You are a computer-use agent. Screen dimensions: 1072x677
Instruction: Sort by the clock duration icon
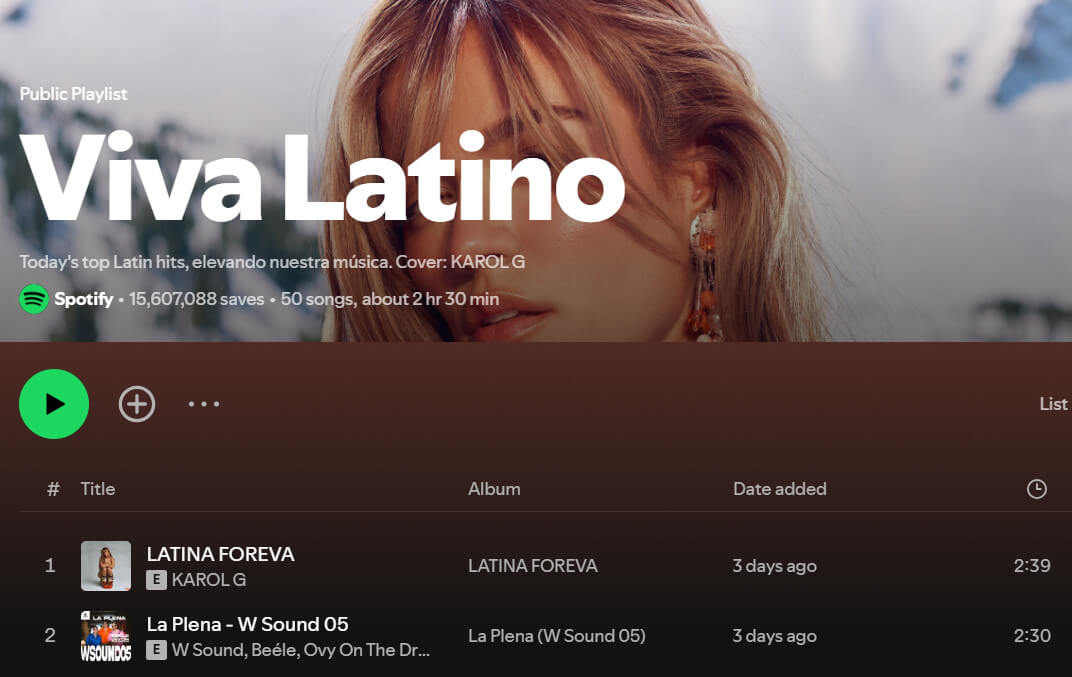(1037, 489)
